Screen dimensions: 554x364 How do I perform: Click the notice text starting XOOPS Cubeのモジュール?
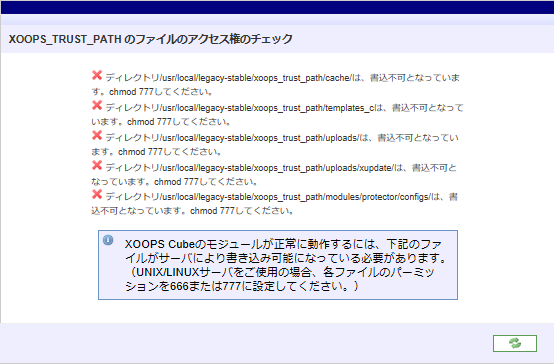[x=285, y=265]
